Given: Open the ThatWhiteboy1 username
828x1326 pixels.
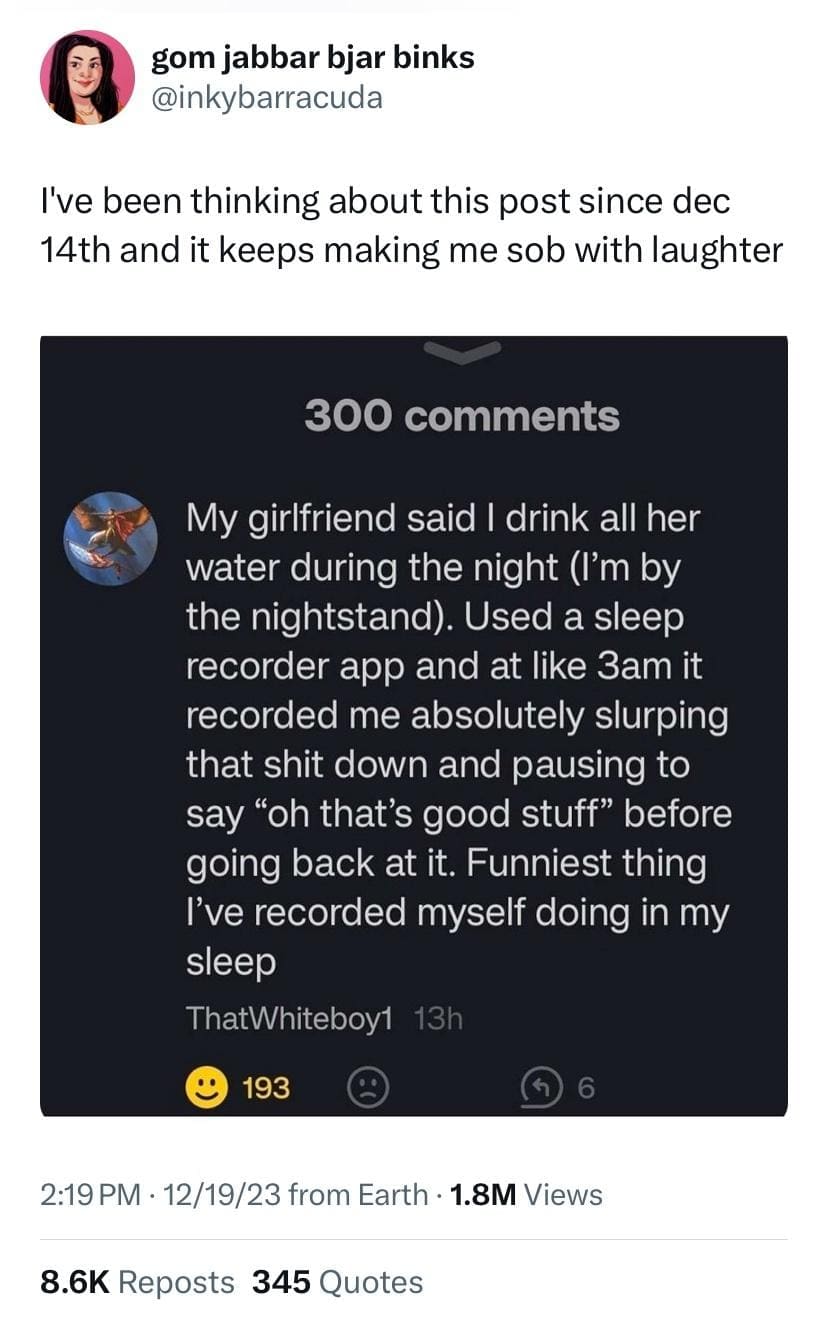Looking at the screenshot, I should [291, 1019].
